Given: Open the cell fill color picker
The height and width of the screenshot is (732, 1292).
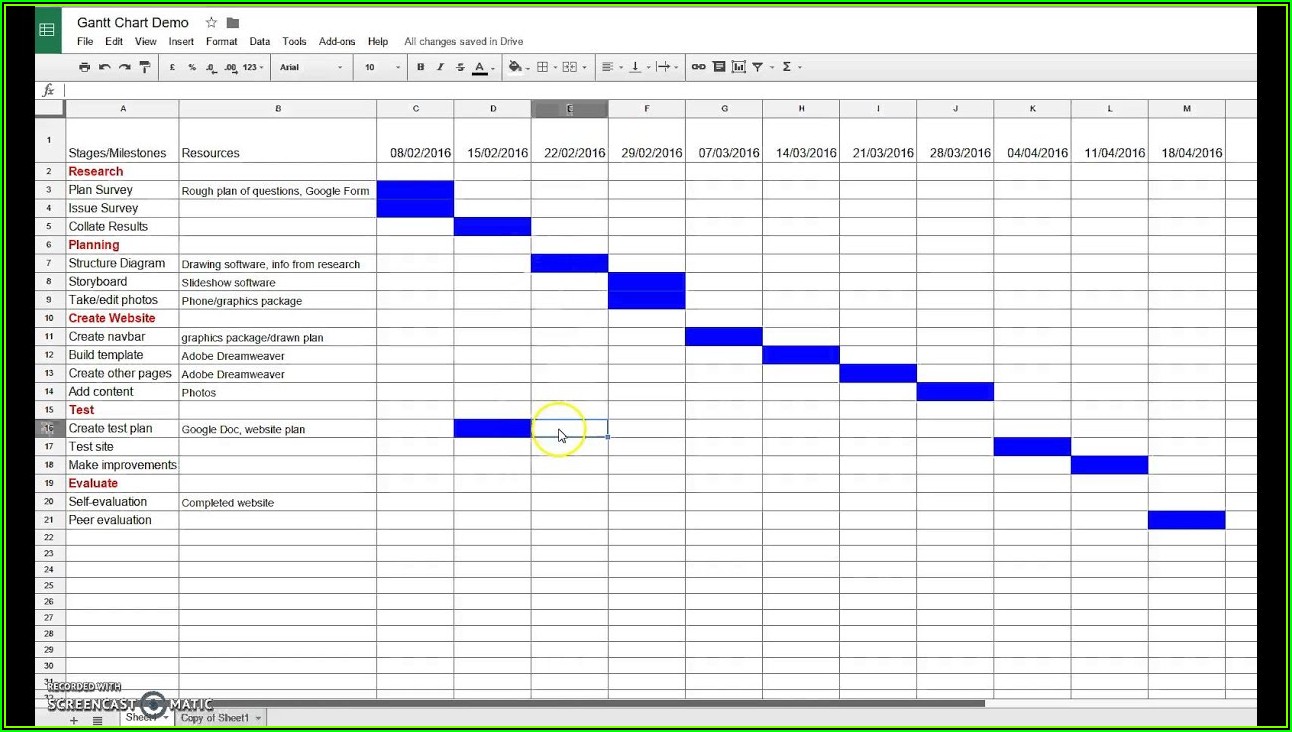Looking at the screenshot, I should 515,67.
